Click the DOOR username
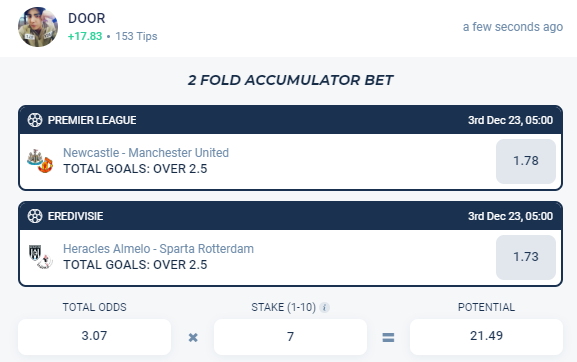577x362 pixels. pos(87,18)
